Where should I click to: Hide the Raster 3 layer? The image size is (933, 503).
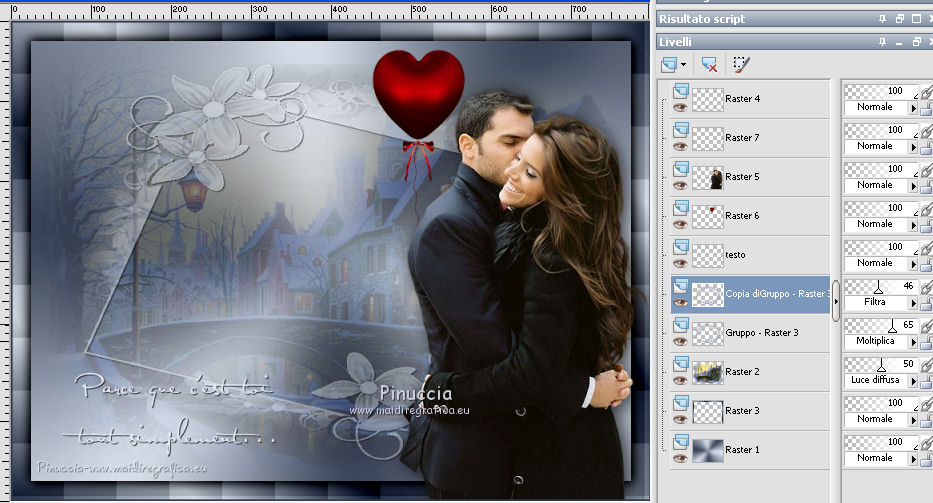coord(680,420)
